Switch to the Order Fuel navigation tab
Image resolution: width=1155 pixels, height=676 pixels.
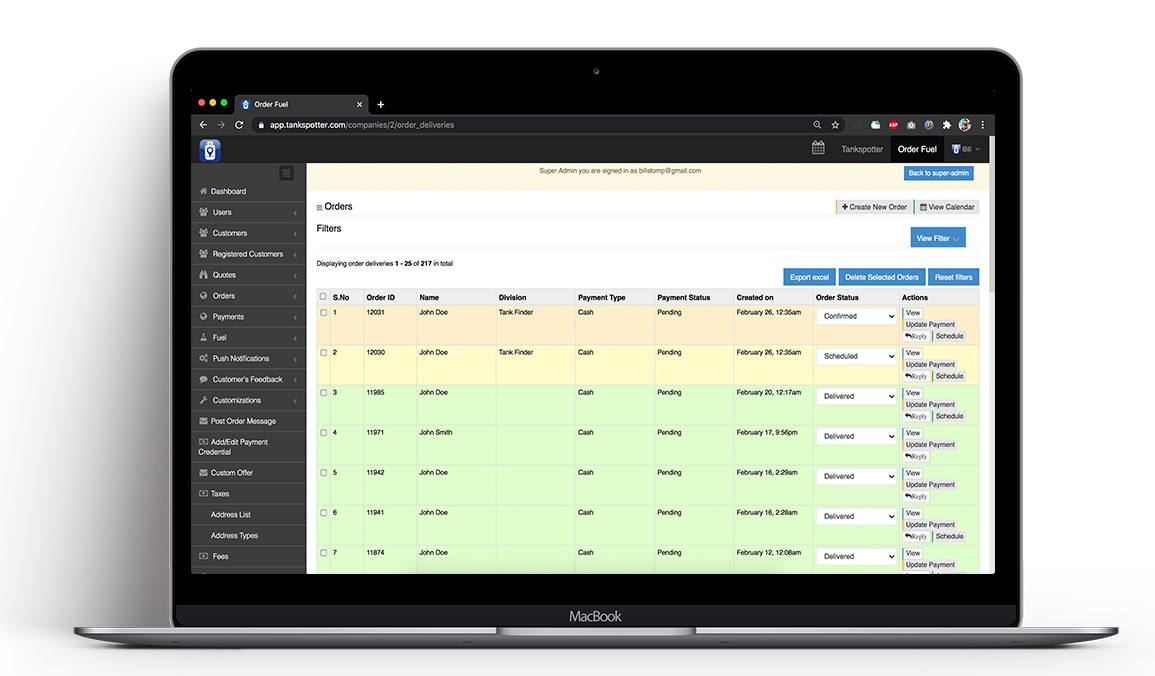click(917, 148)
